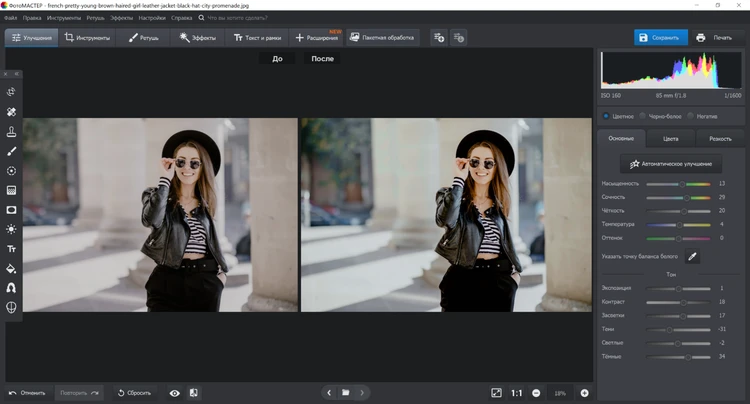Open the Настройки menu
The image size is (750, 404).
tap(152, 18)
